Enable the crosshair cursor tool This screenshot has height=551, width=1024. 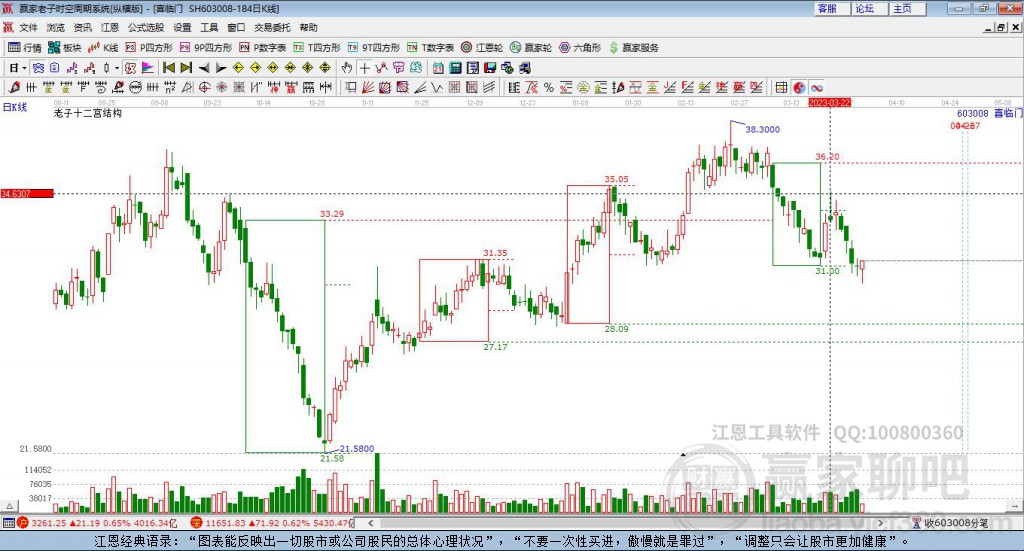point(364,68)
